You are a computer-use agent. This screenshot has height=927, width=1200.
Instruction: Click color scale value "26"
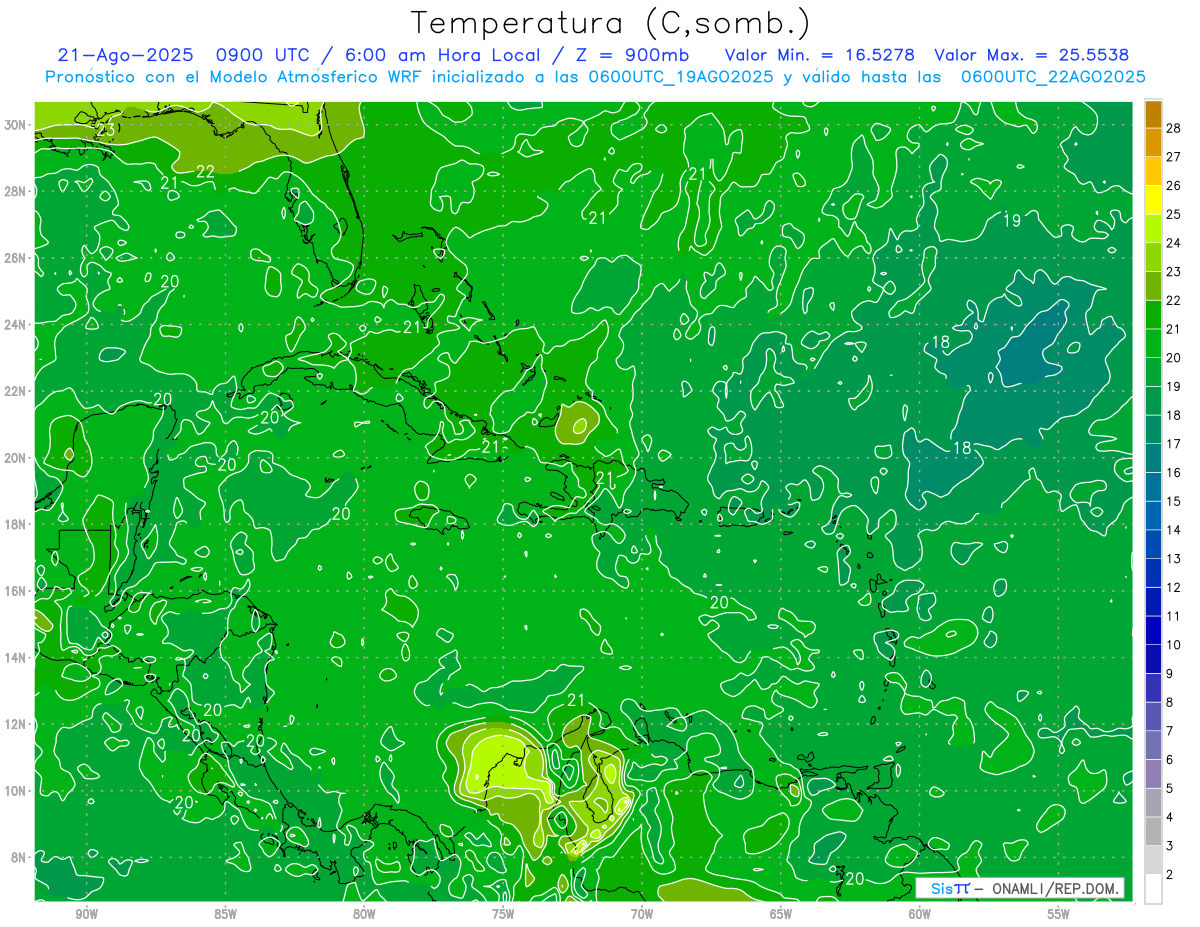tap(1174, 186)
